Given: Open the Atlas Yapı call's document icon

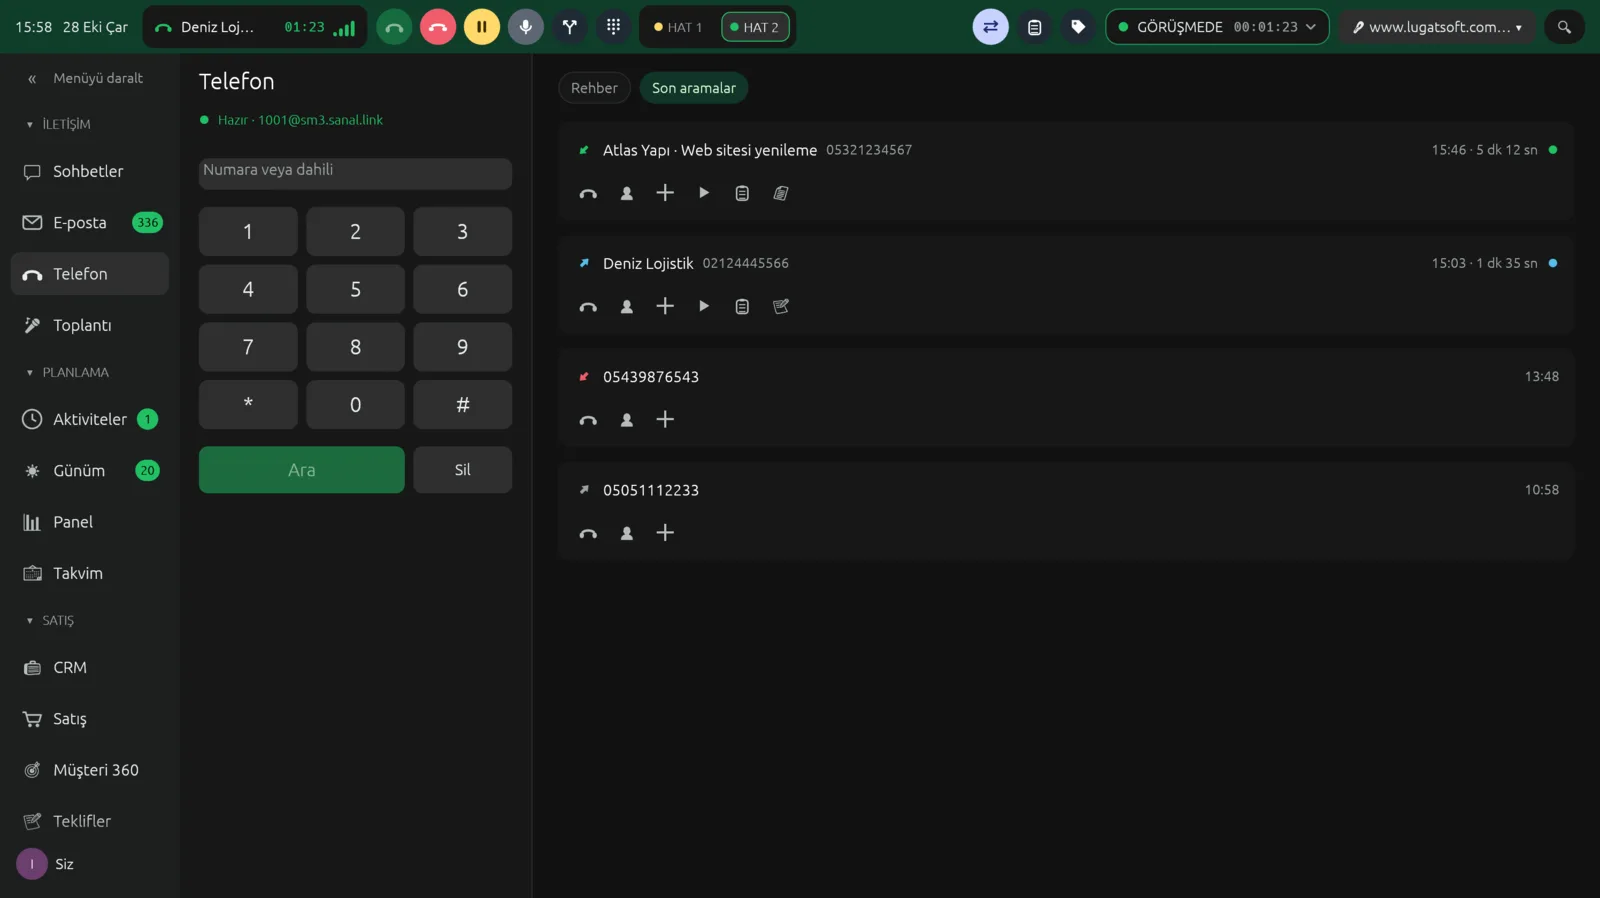Looking at the screenshot, I should 781,193.
